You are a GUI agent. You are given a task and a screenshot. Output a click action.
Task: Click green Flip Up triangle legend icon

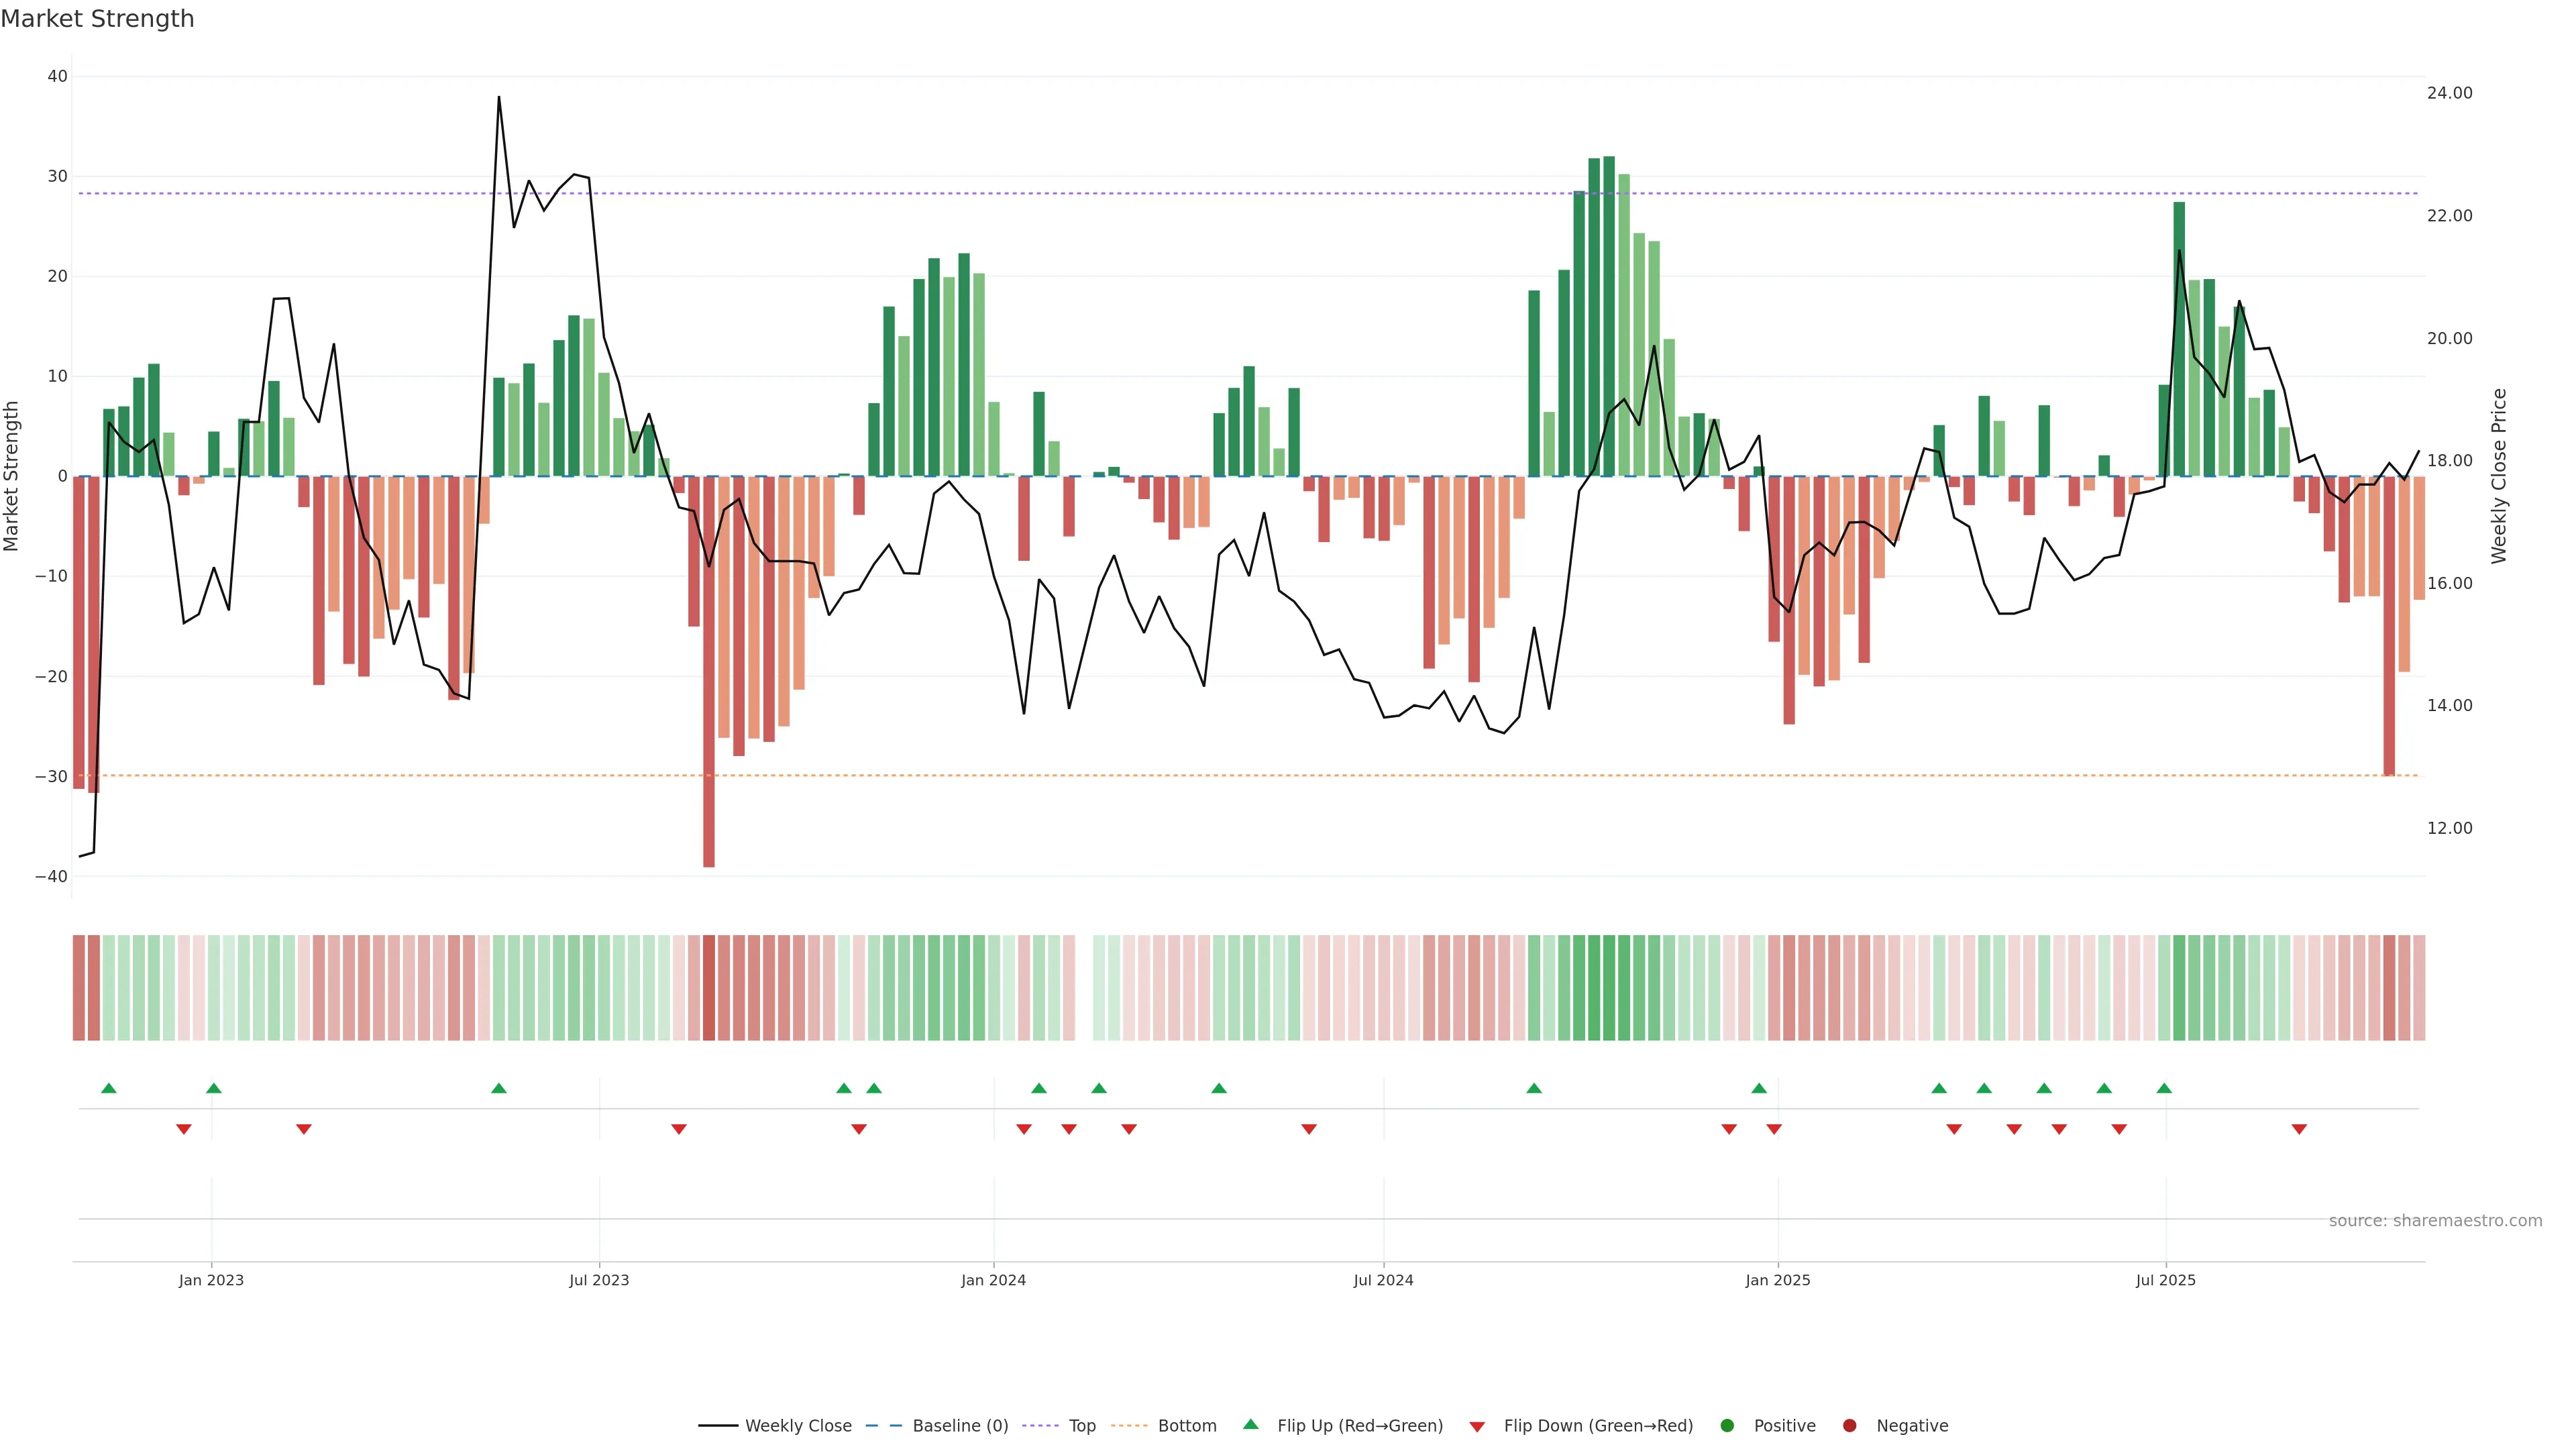click(x=1250, y=1424)
